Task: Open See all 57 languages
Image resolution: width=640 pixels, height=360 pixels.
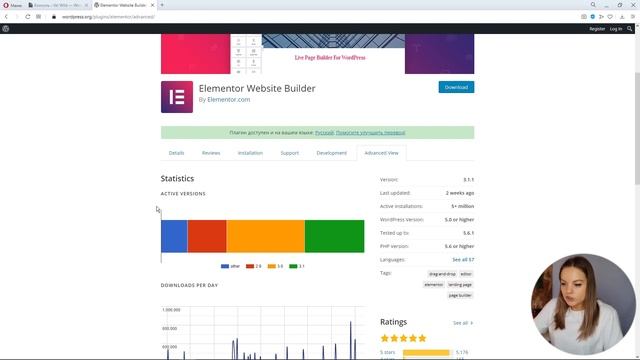Action: tap(463, 260)
